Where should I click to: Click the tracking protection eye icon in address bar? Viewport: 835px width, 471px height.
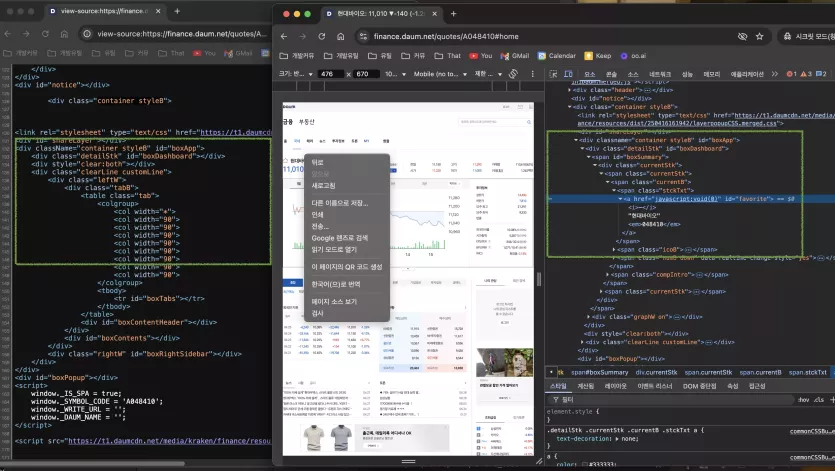point(742,36)
